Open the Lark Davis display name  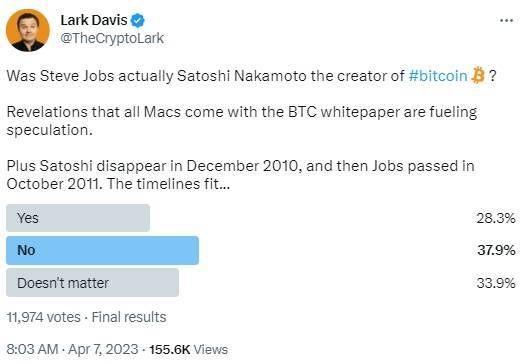[x=94, y=20]
